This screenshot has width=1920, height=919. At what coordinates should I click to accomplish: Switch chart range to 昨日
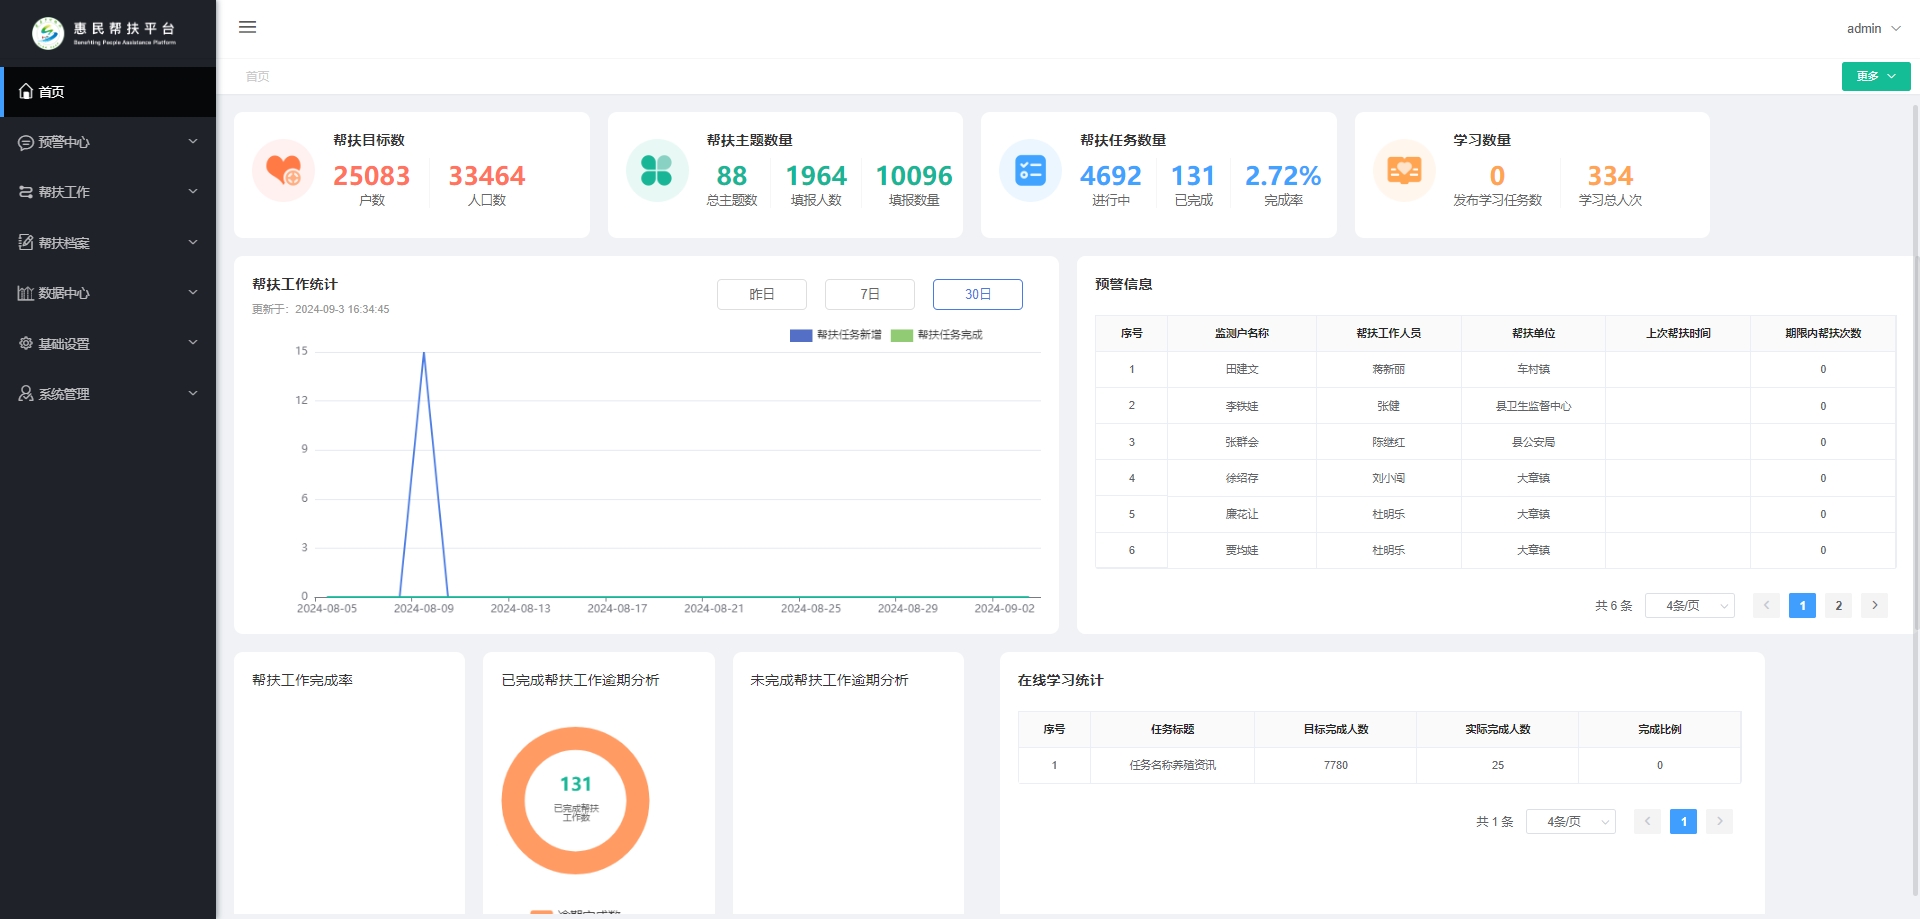(x=762, y=294)
